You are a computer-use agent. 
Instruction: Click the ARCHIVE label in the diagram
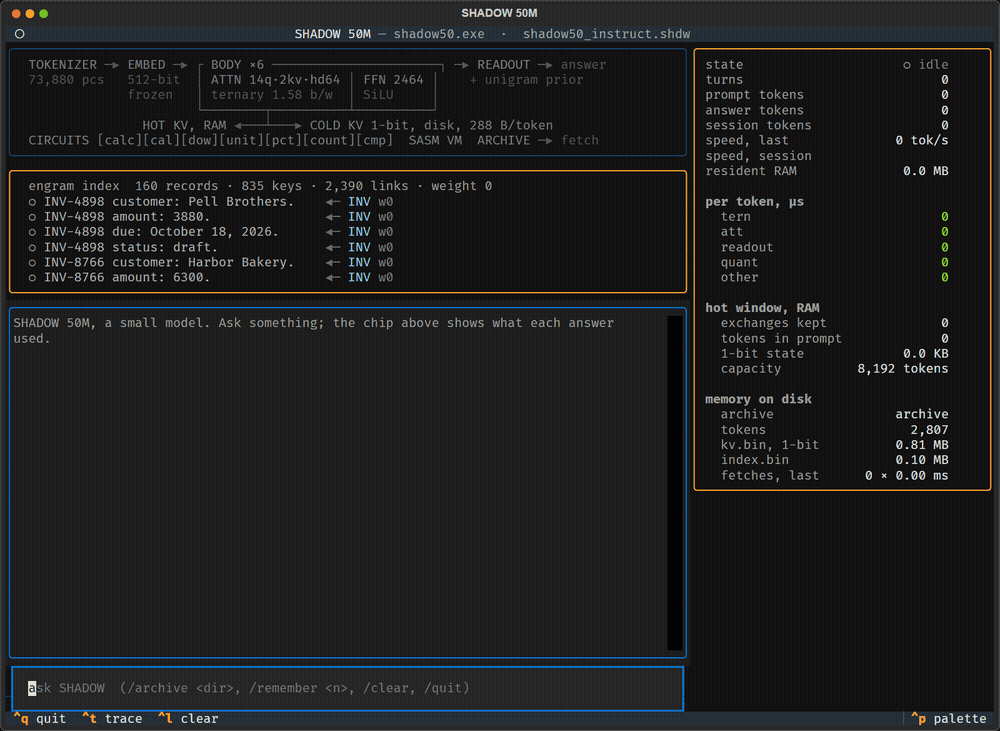(503, 140)
